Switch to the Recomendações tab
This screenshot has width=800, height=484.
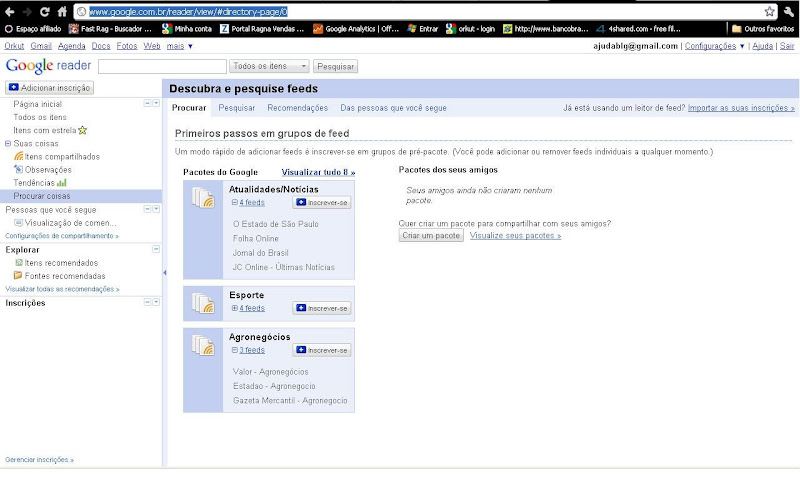point(297,108)
